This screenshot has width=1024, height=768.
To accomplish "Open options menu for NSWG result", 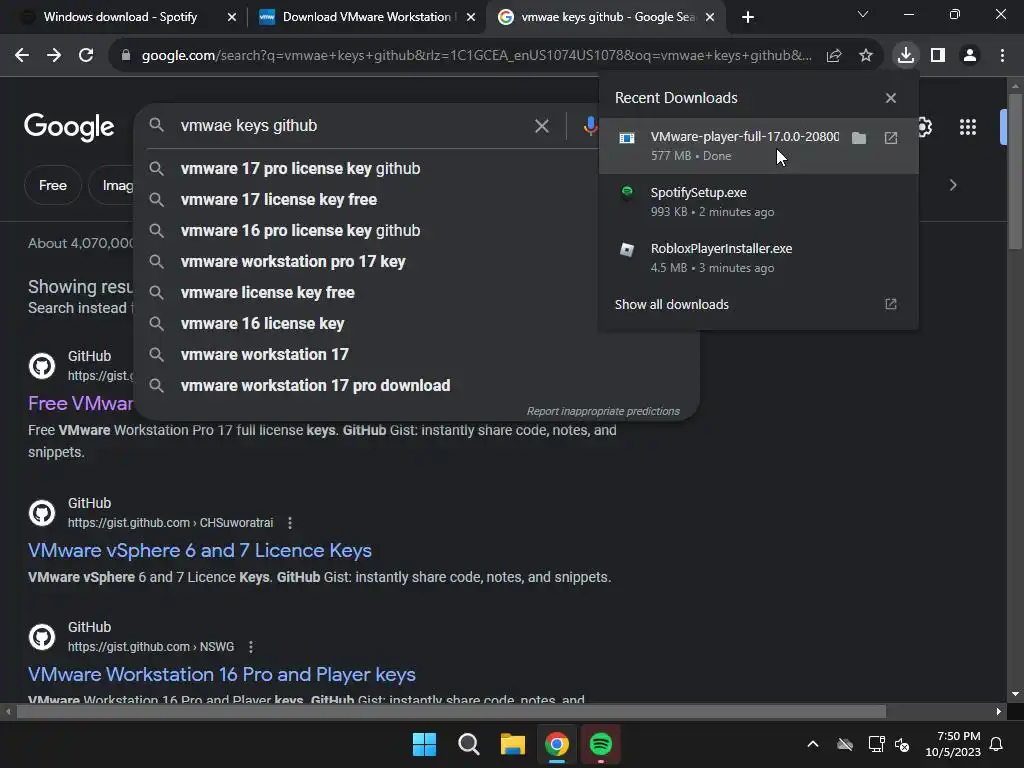I will [251, 647].
